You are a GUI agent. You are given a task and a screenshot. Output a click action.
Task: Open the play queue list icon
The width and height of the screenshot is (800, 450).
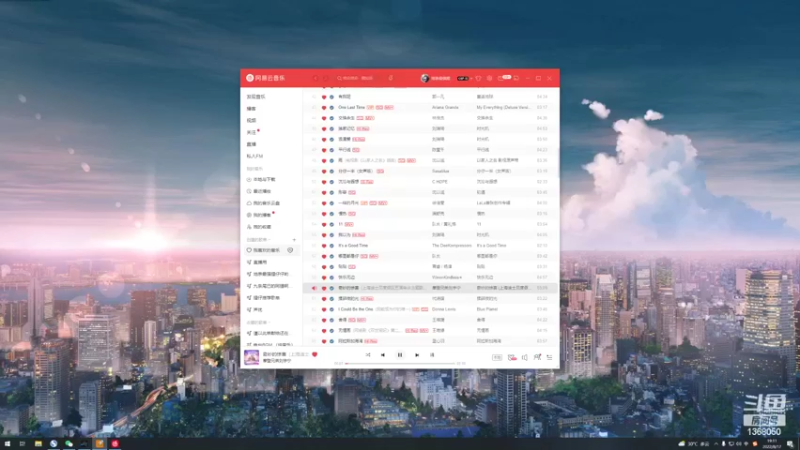pos(549,357)
